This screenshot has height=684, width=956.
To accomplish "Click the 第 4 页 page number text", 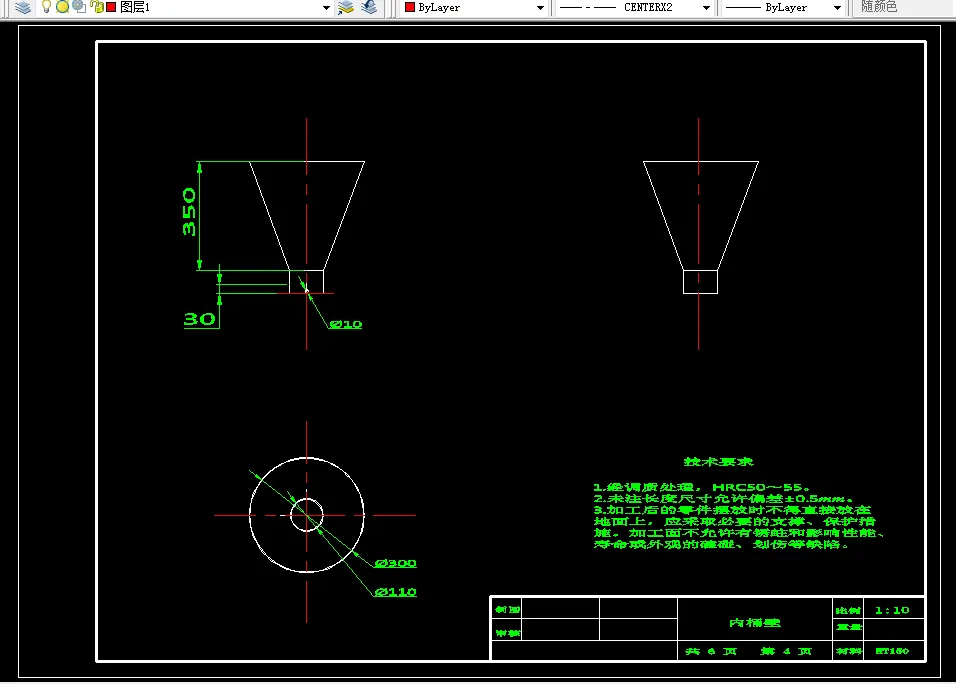I will pyautogui.click(x=787, y=651).
